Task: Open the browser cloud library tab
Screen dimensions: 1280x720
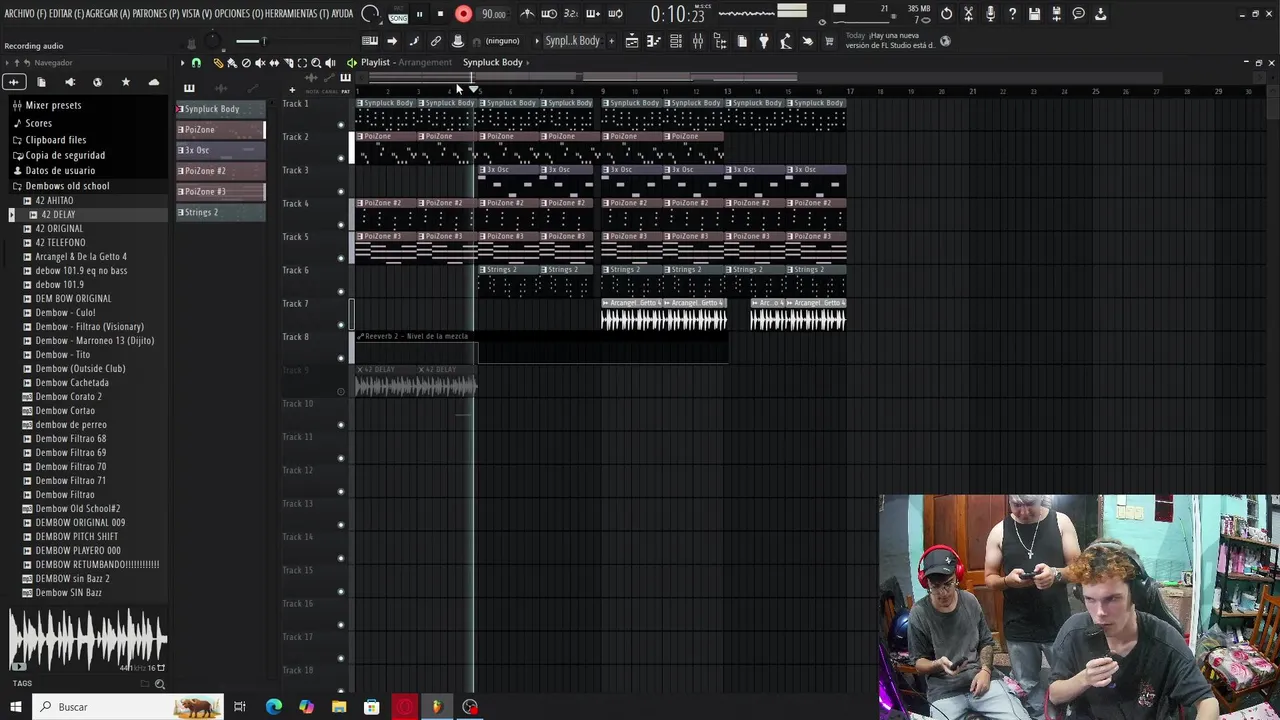Action: pyautogui.click(x=153, y=82)
